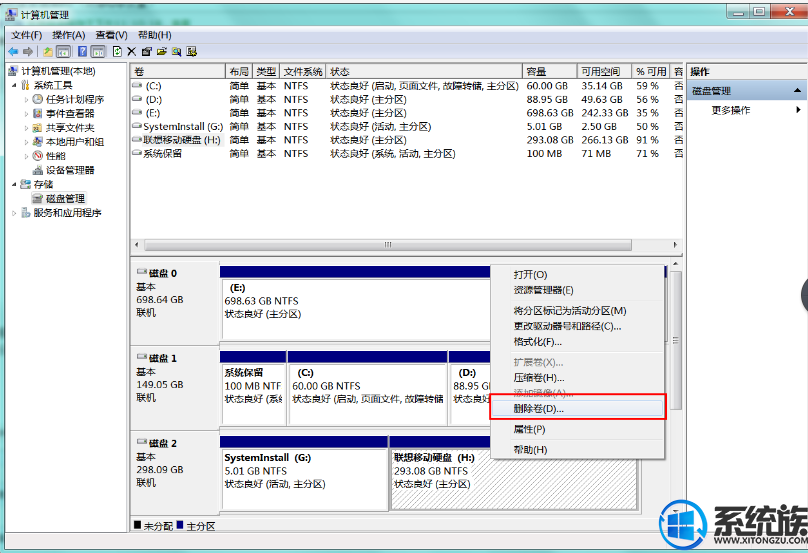Click the volume list horizontal scrollbar
This screenshot has width=808, height=553.
pos(388,245)
